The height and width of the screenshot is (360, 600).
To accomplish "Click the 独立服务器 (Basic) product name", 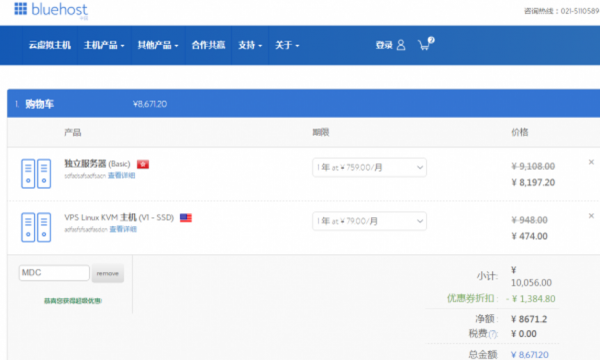I will tap(97, 164).
